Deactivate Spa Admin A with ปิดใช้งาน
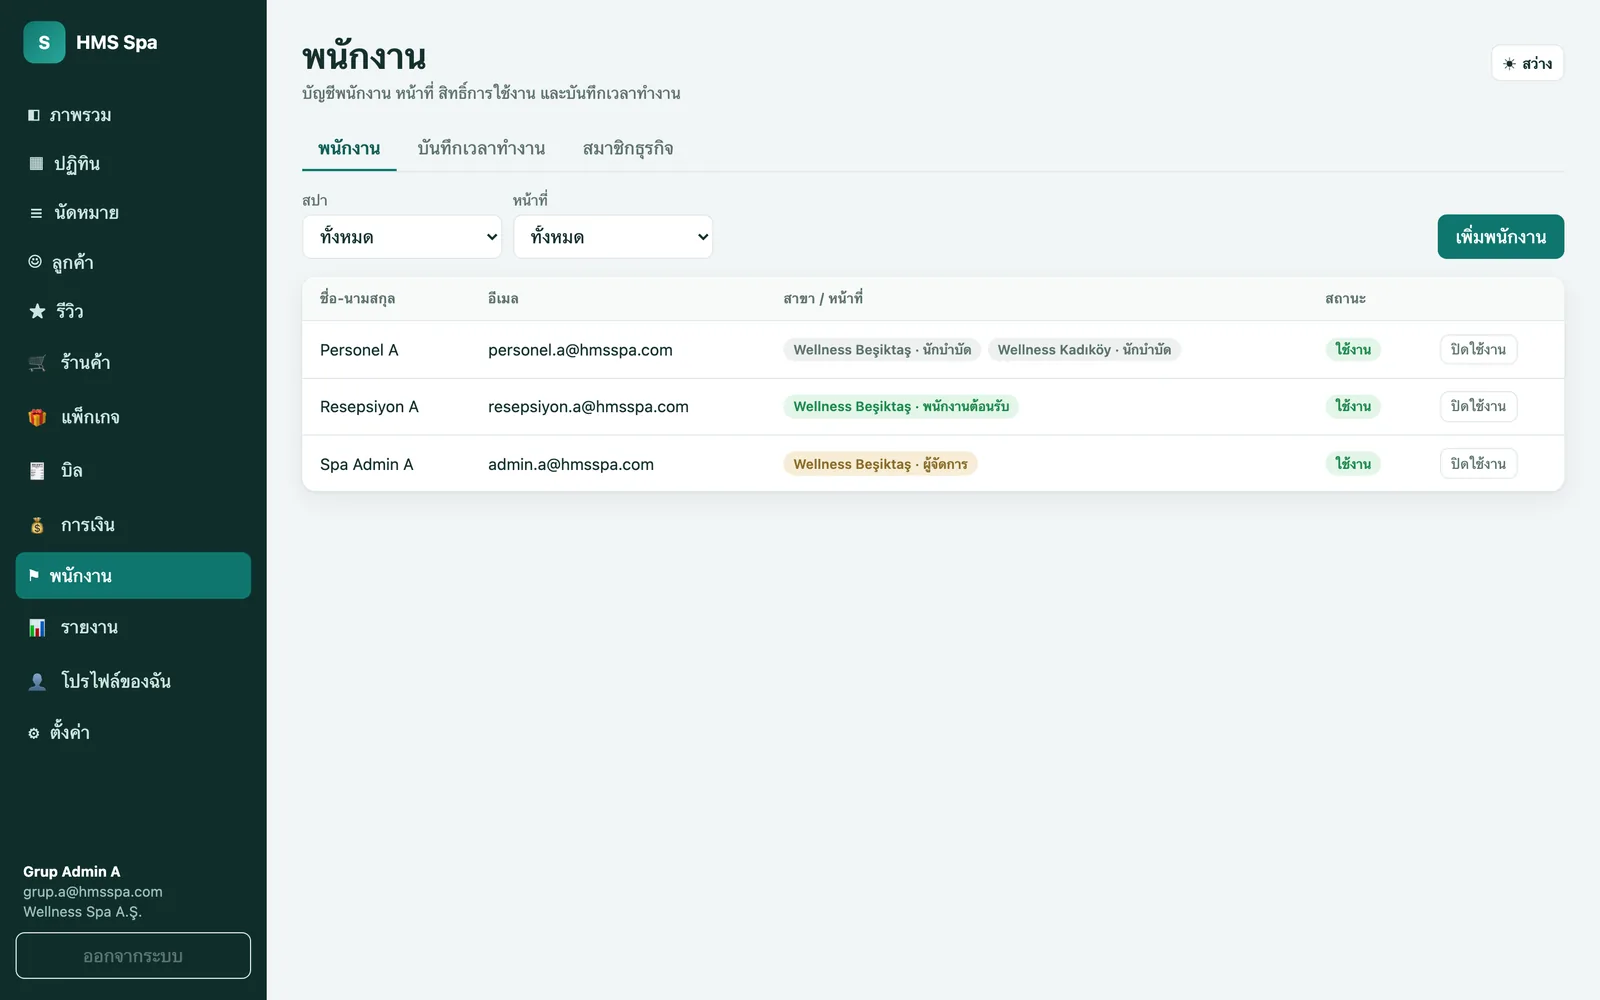 coord(1478,463)
